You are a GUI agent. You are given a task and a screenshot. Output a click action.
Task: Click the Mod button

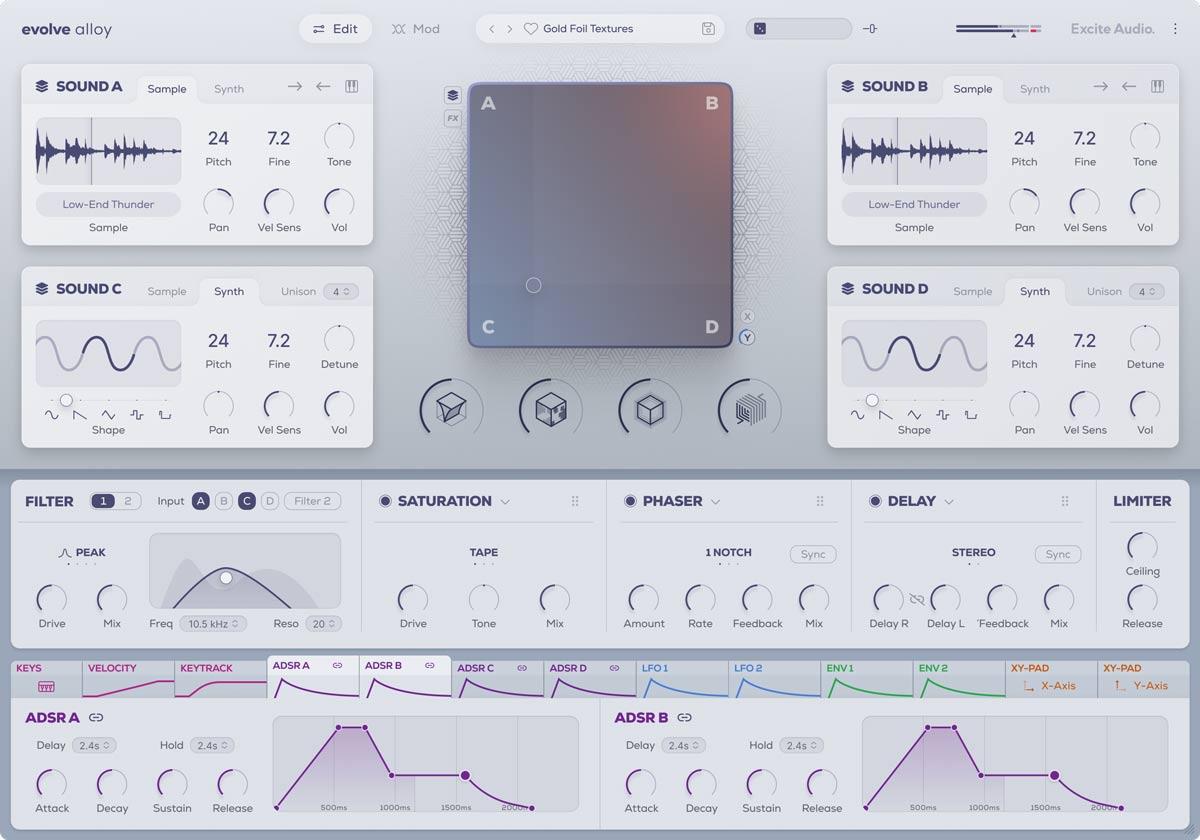click(x=416, y=29)
